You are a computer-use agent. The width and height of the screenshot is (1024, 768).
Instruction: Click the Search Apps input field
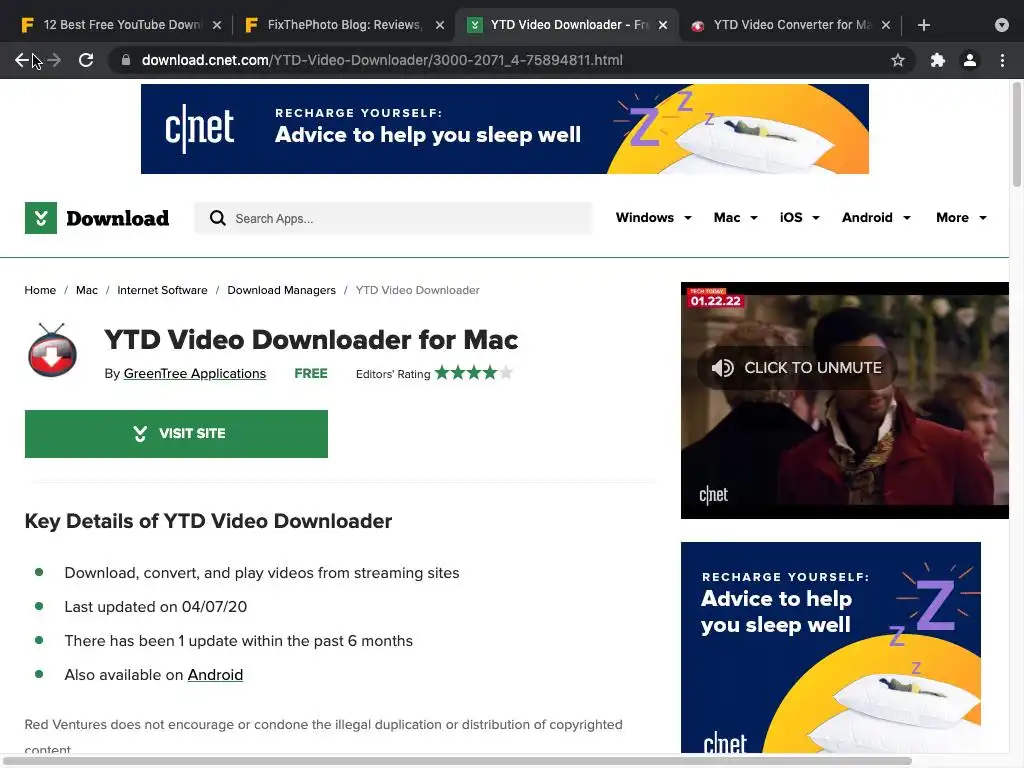(x=393, y=218)
